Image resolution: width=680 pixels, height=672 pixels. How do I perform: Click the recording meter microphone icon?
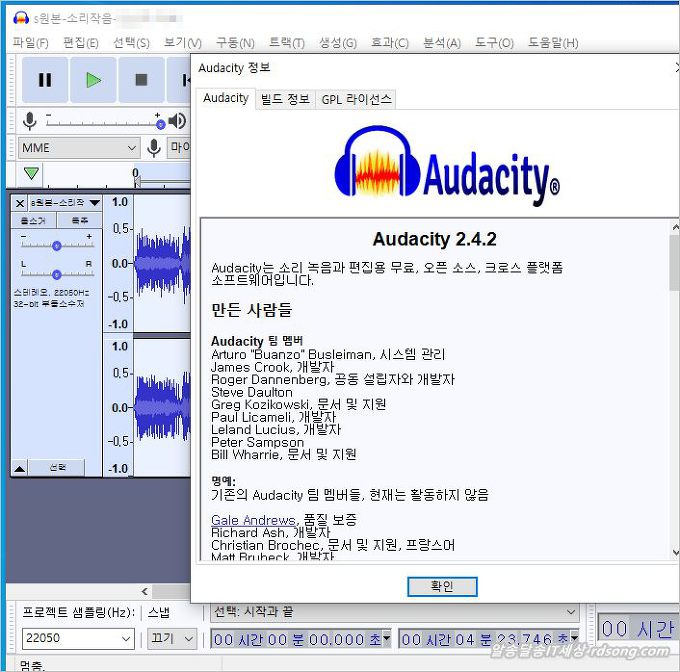tap(29, 121)
